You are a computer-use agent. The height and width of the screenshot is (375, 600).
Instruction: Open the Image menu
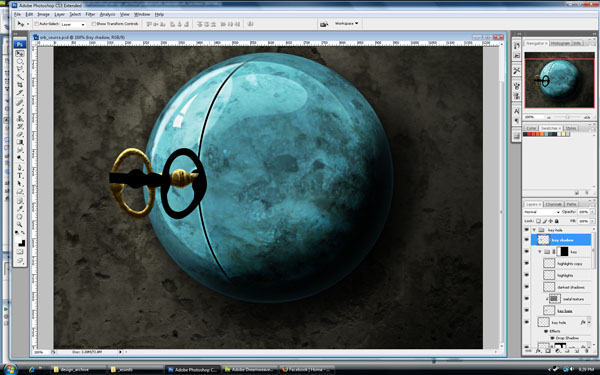43,15
